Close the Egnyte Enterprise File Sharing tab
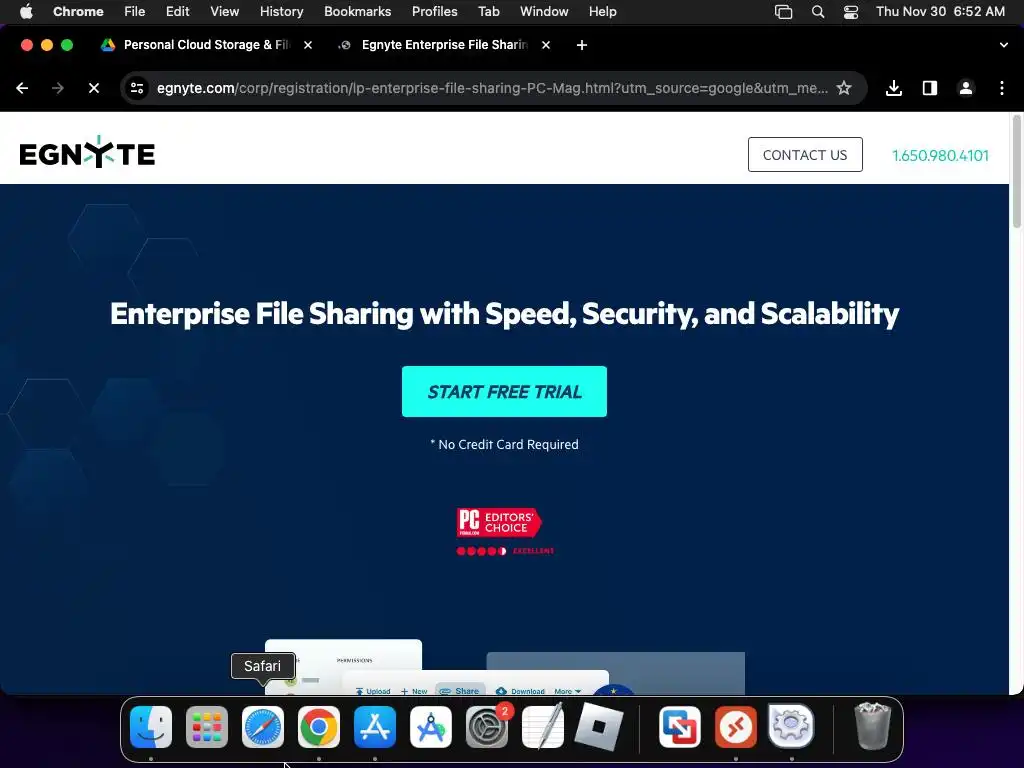This screenshot has width=1024, height=768. point(546,45)
